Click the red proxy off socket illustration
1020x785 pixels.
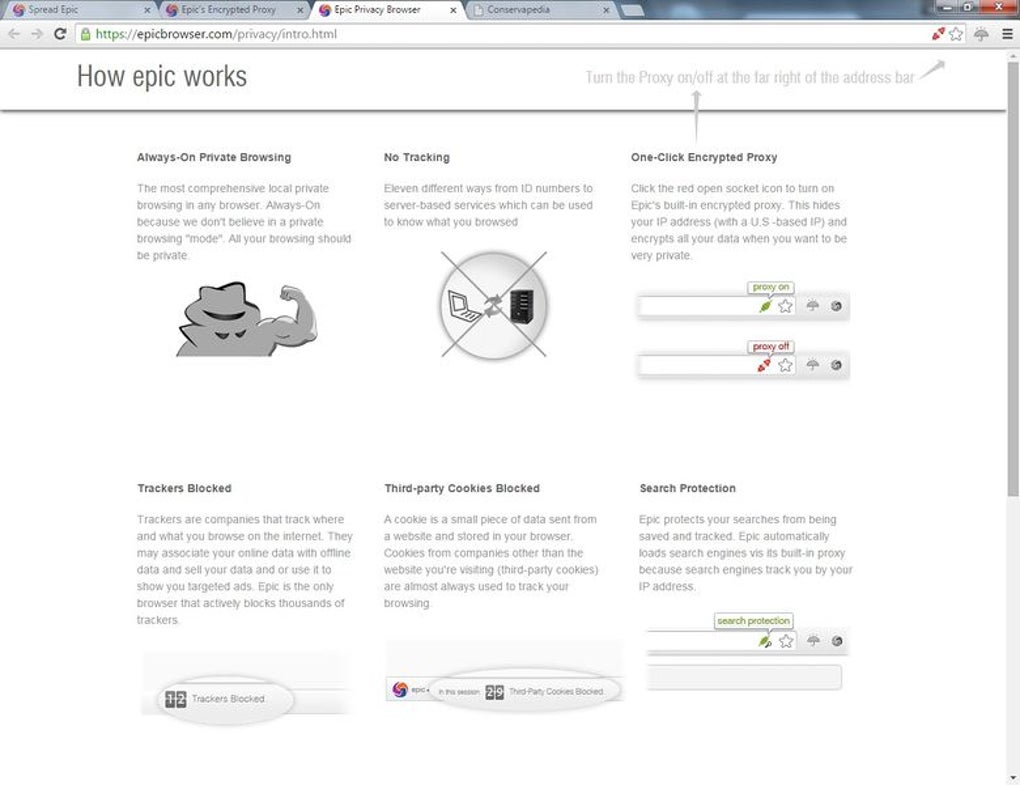pos(764,366)
